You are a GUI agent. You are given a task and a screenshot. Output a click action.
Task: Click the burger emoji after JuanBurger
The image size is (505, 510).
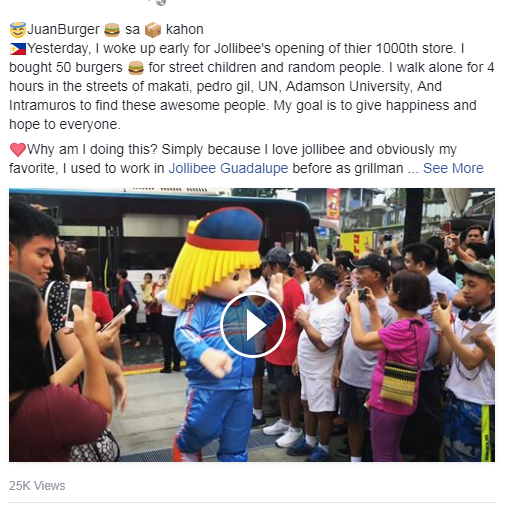pyautogui.click(x=112, y=30)
